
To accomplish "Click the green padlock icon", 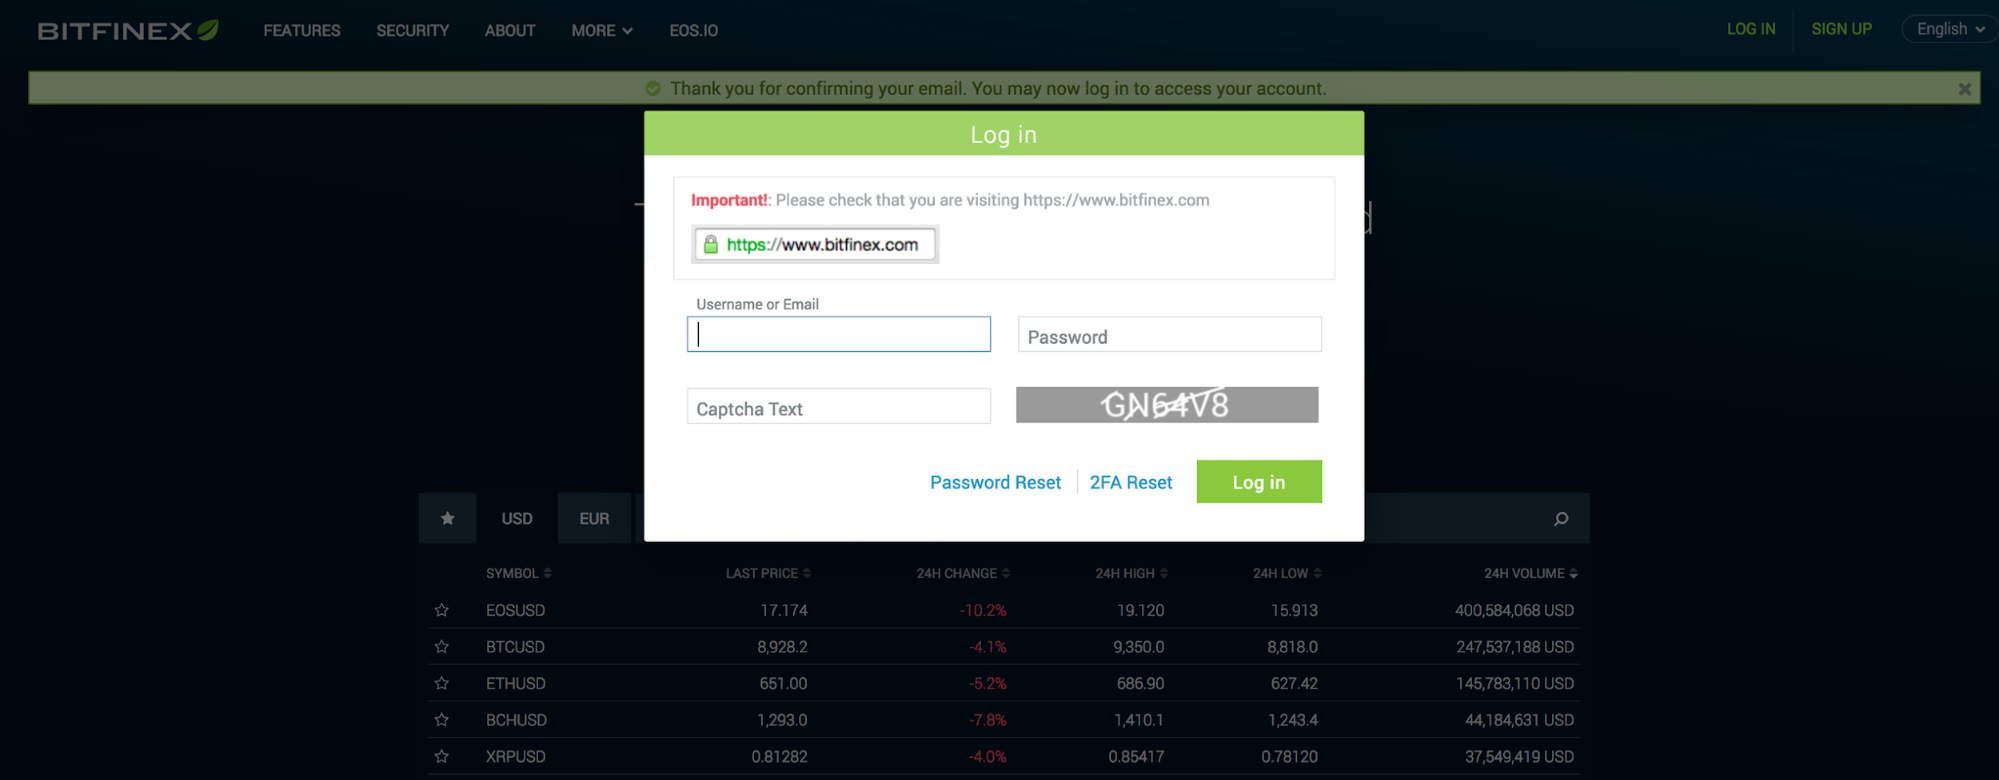I will [x=711, y=244].
